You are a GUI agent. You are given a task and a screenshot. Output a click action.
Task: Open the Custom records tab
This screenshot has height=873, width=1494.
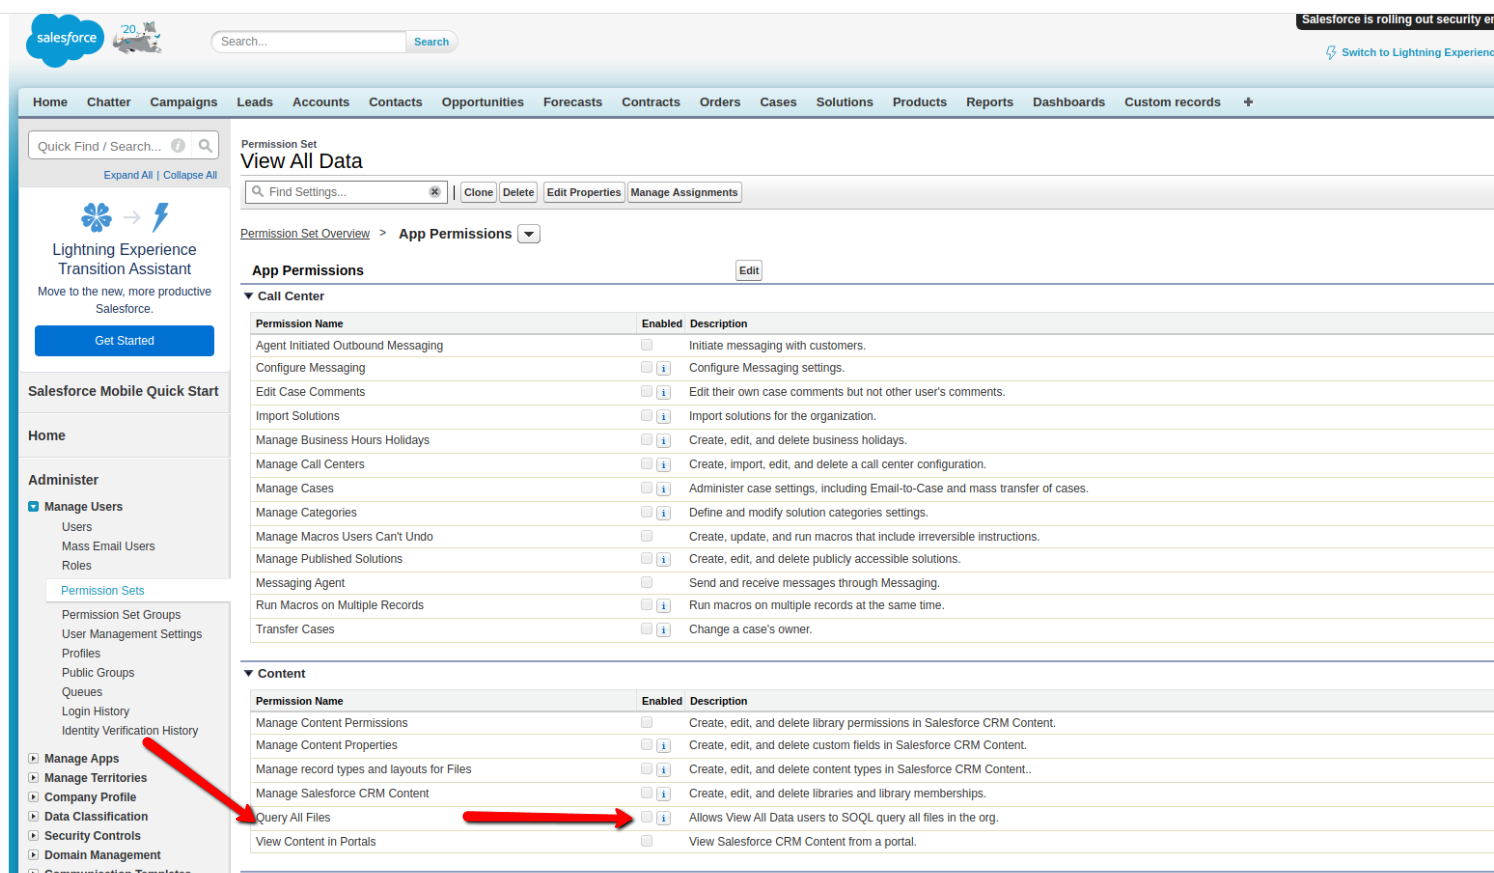coord(1172,102)
